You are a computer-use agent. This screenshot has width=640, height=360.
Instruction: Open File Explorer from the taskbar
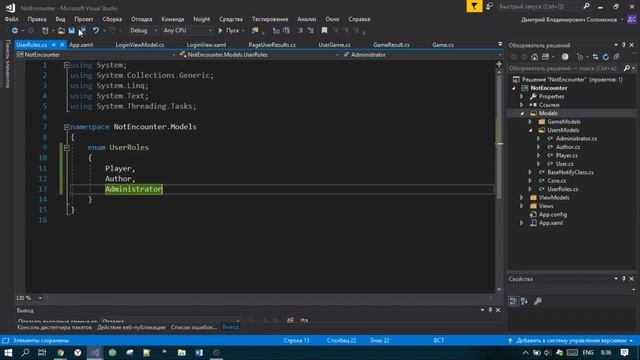[181, 353]
